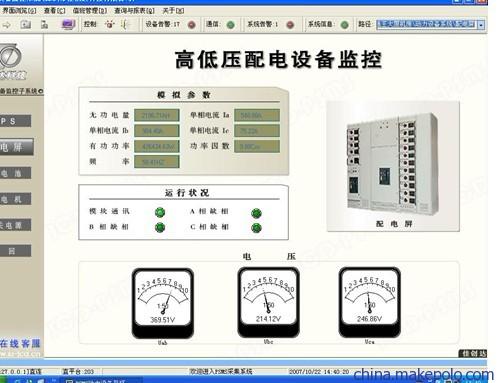The image size is (499, 383).
Task: Click the 系统信息 green status indicator
Action: [x=345, y=25]
